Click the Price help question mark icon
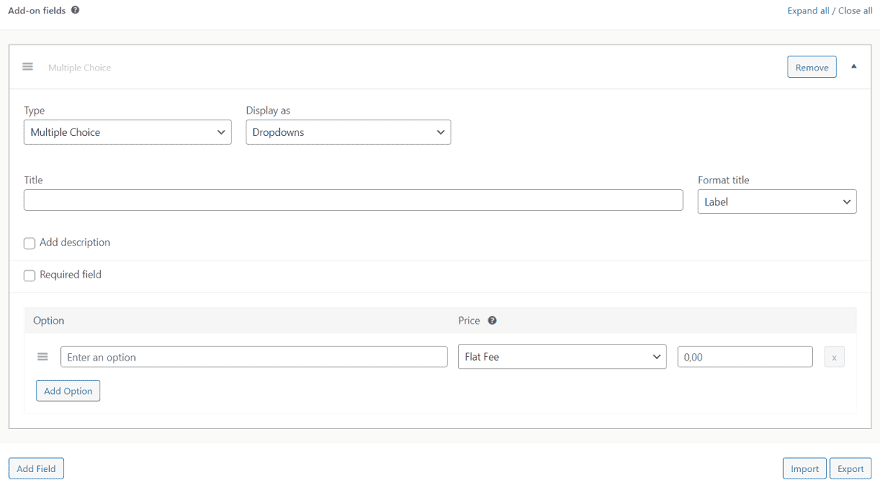Screen dimensions: 880x490 pos(492,321)
